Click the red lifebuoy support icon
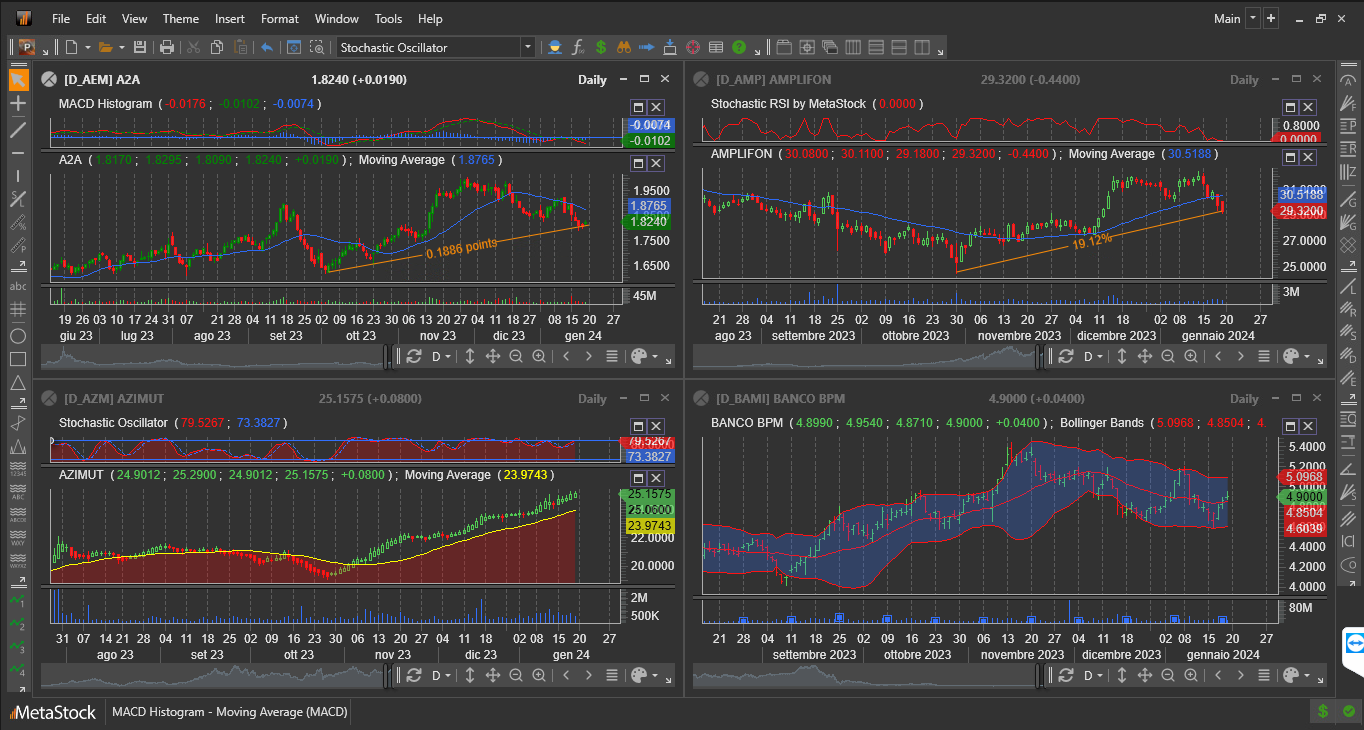This screenshot has width=1364, height=730. click(x=693, y=47)
